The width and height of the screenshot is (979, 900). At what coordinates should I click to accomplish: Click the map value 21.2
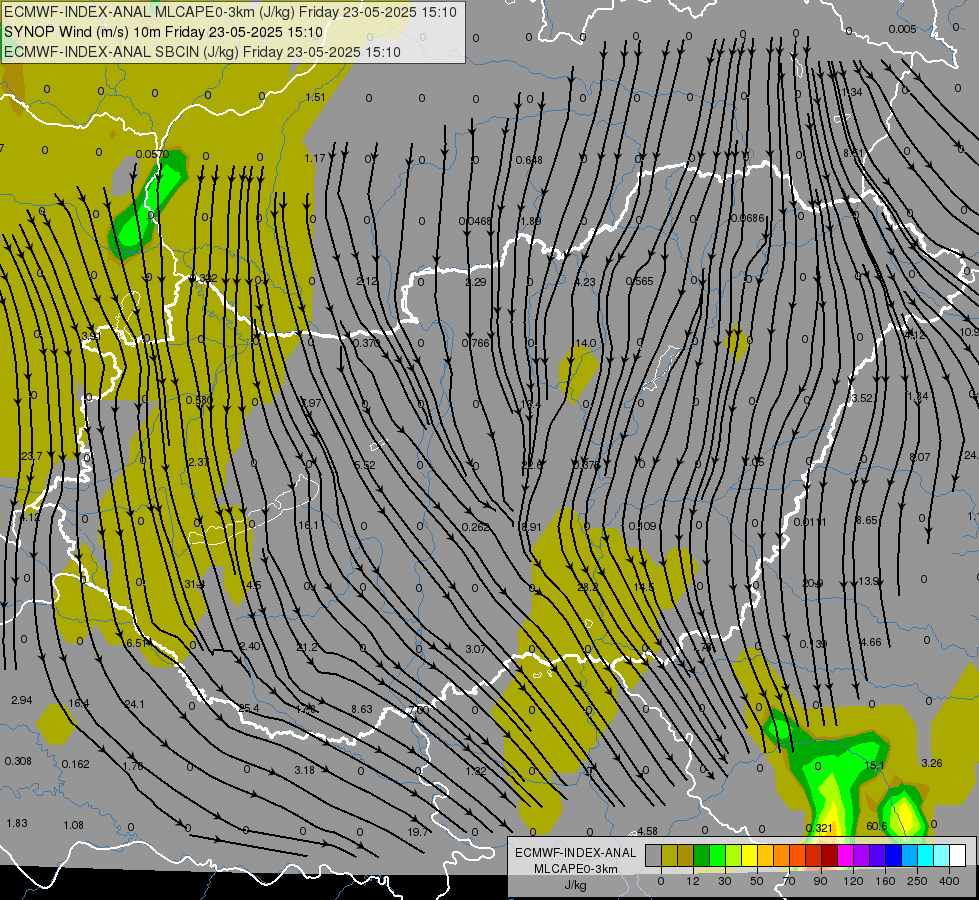tap(307, 647)
